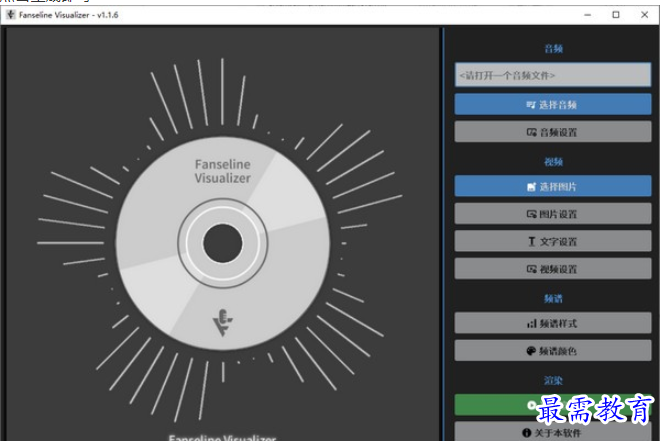Open 视频设置 video settings
The height and width of the screenshot is (441, 660).
[553, 268]
